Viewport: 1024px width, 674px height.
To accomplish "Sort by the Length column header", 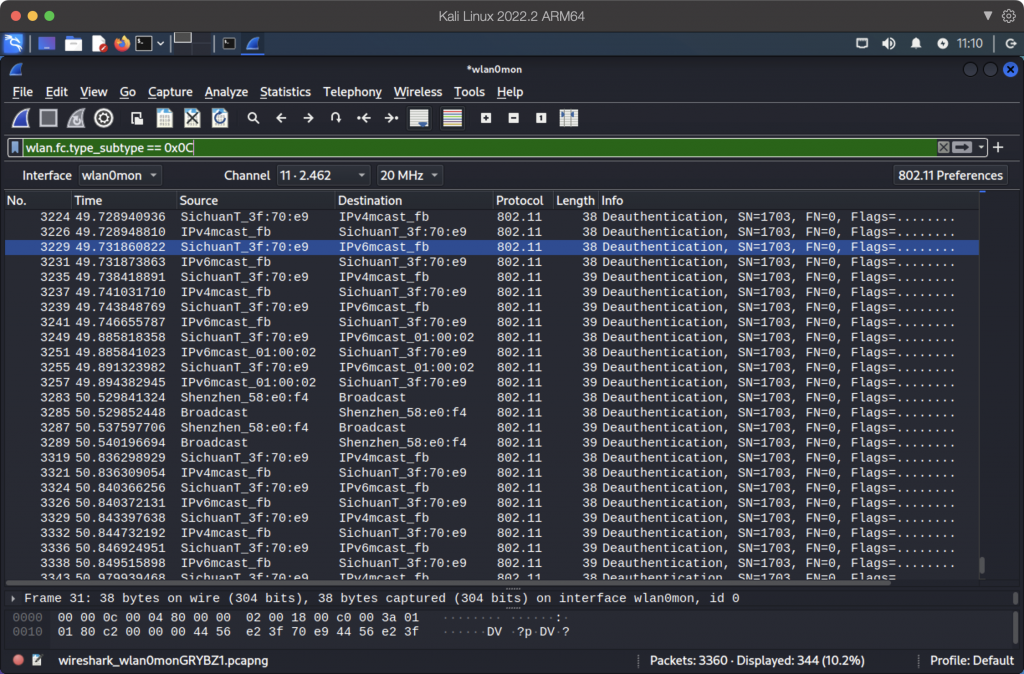I will 575,201.
